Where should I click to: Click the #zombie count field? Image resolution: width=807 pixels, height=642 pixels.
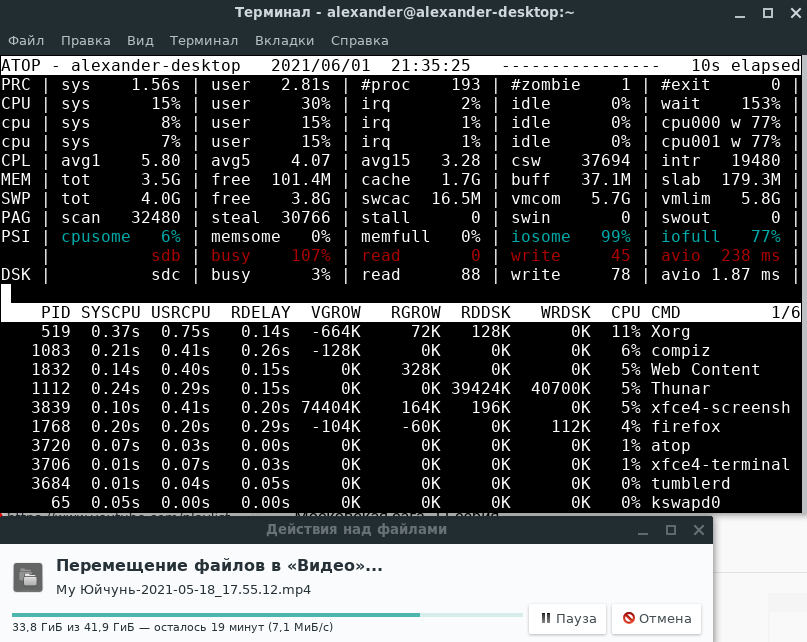[x=570, y=85]
